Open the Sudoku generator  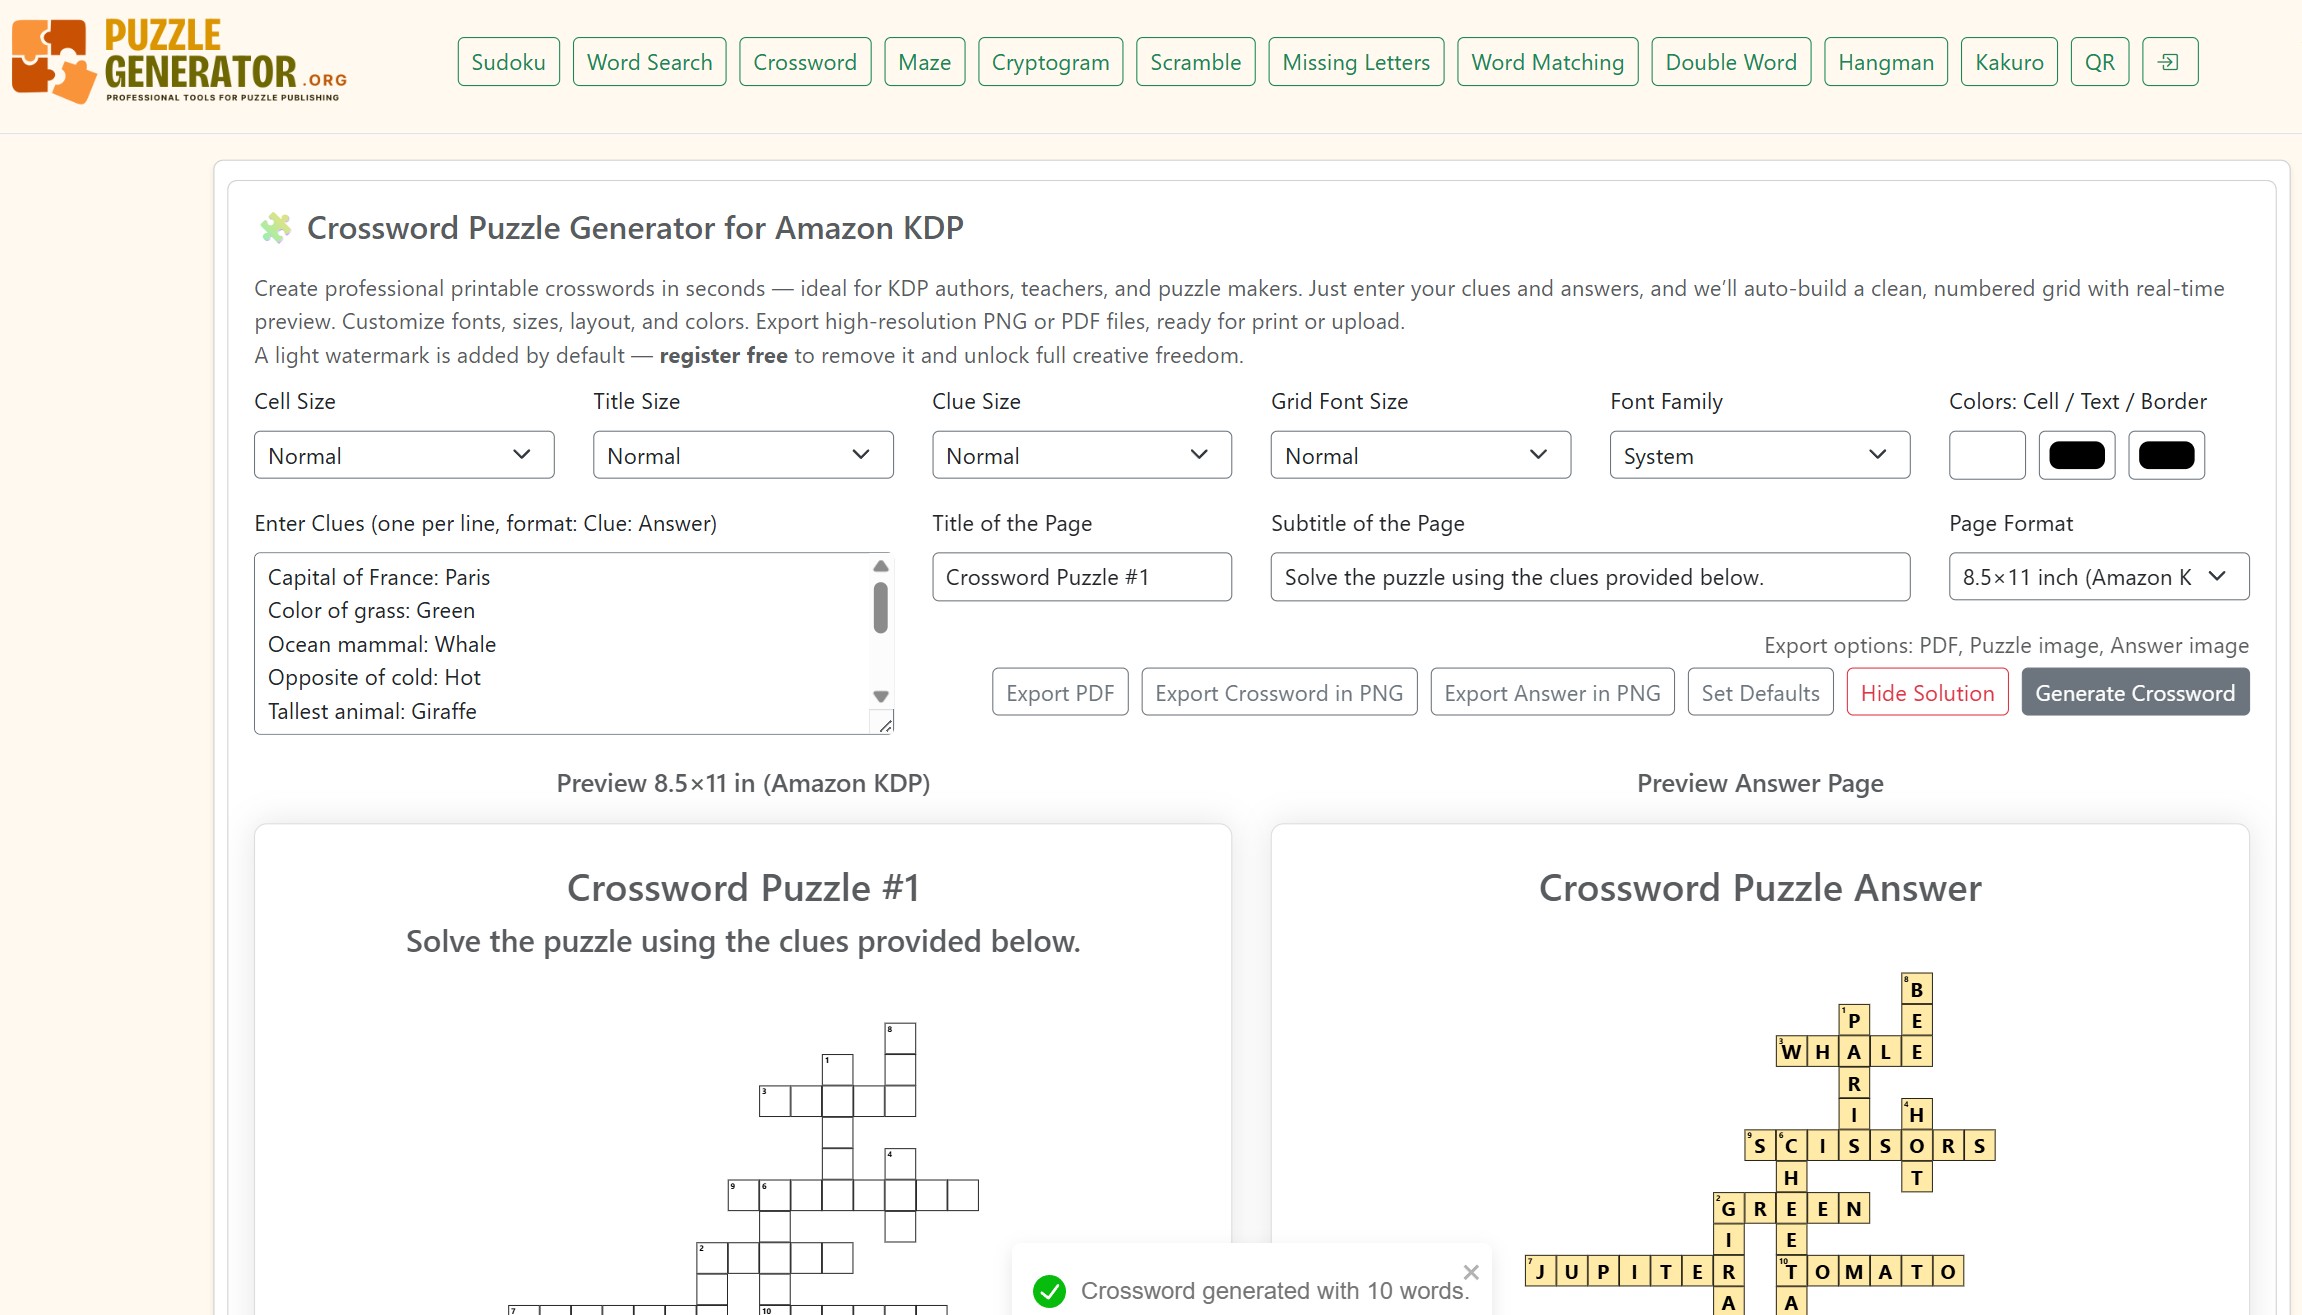coord(508,61)
